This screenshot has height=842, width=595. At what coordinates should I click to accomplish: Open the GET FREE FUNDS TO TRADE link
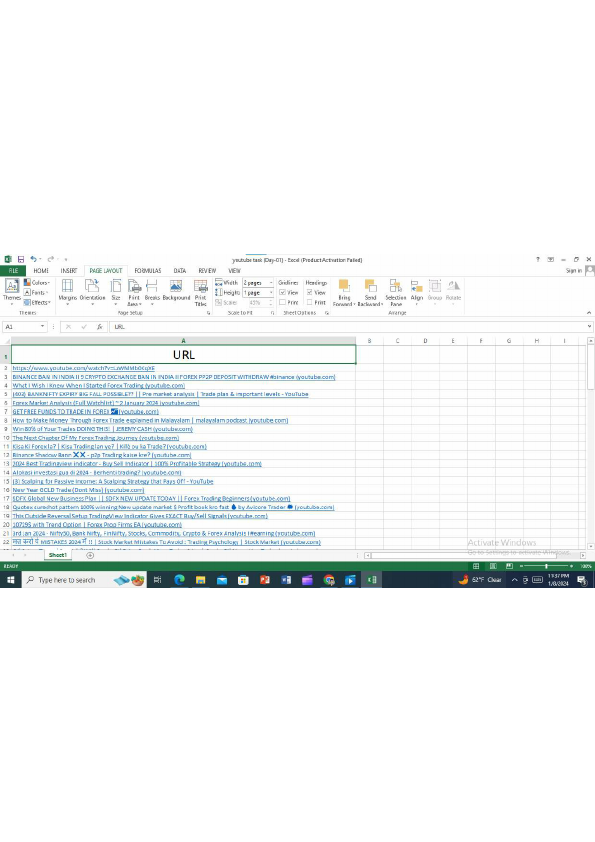85,411
